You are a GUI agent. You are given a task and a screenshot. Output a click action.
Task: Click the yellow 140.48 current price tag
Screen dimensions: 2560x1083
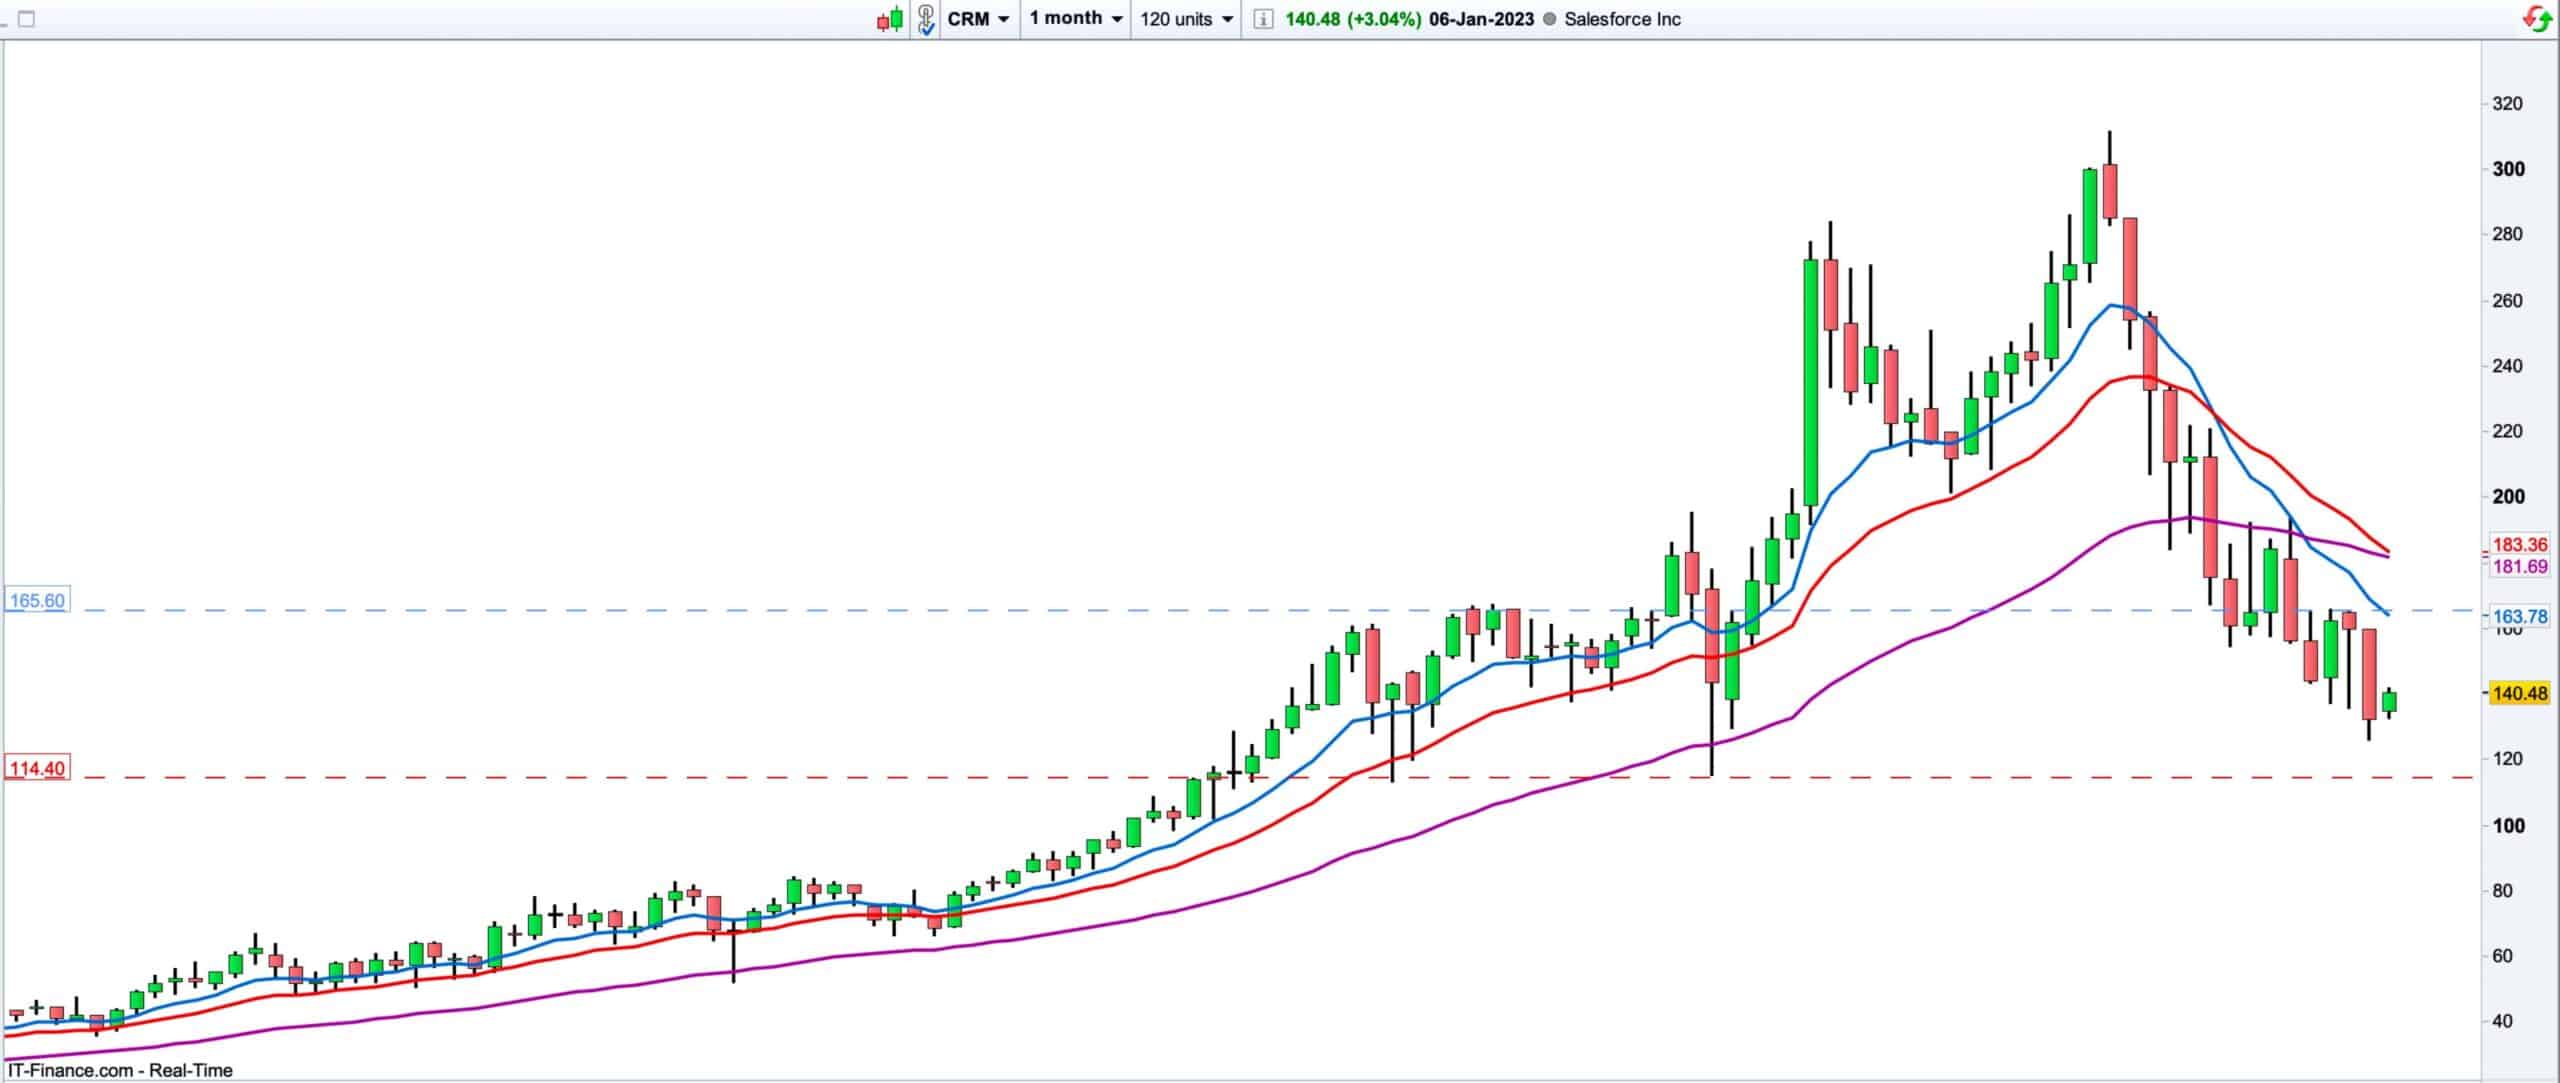pos(2519,693)
